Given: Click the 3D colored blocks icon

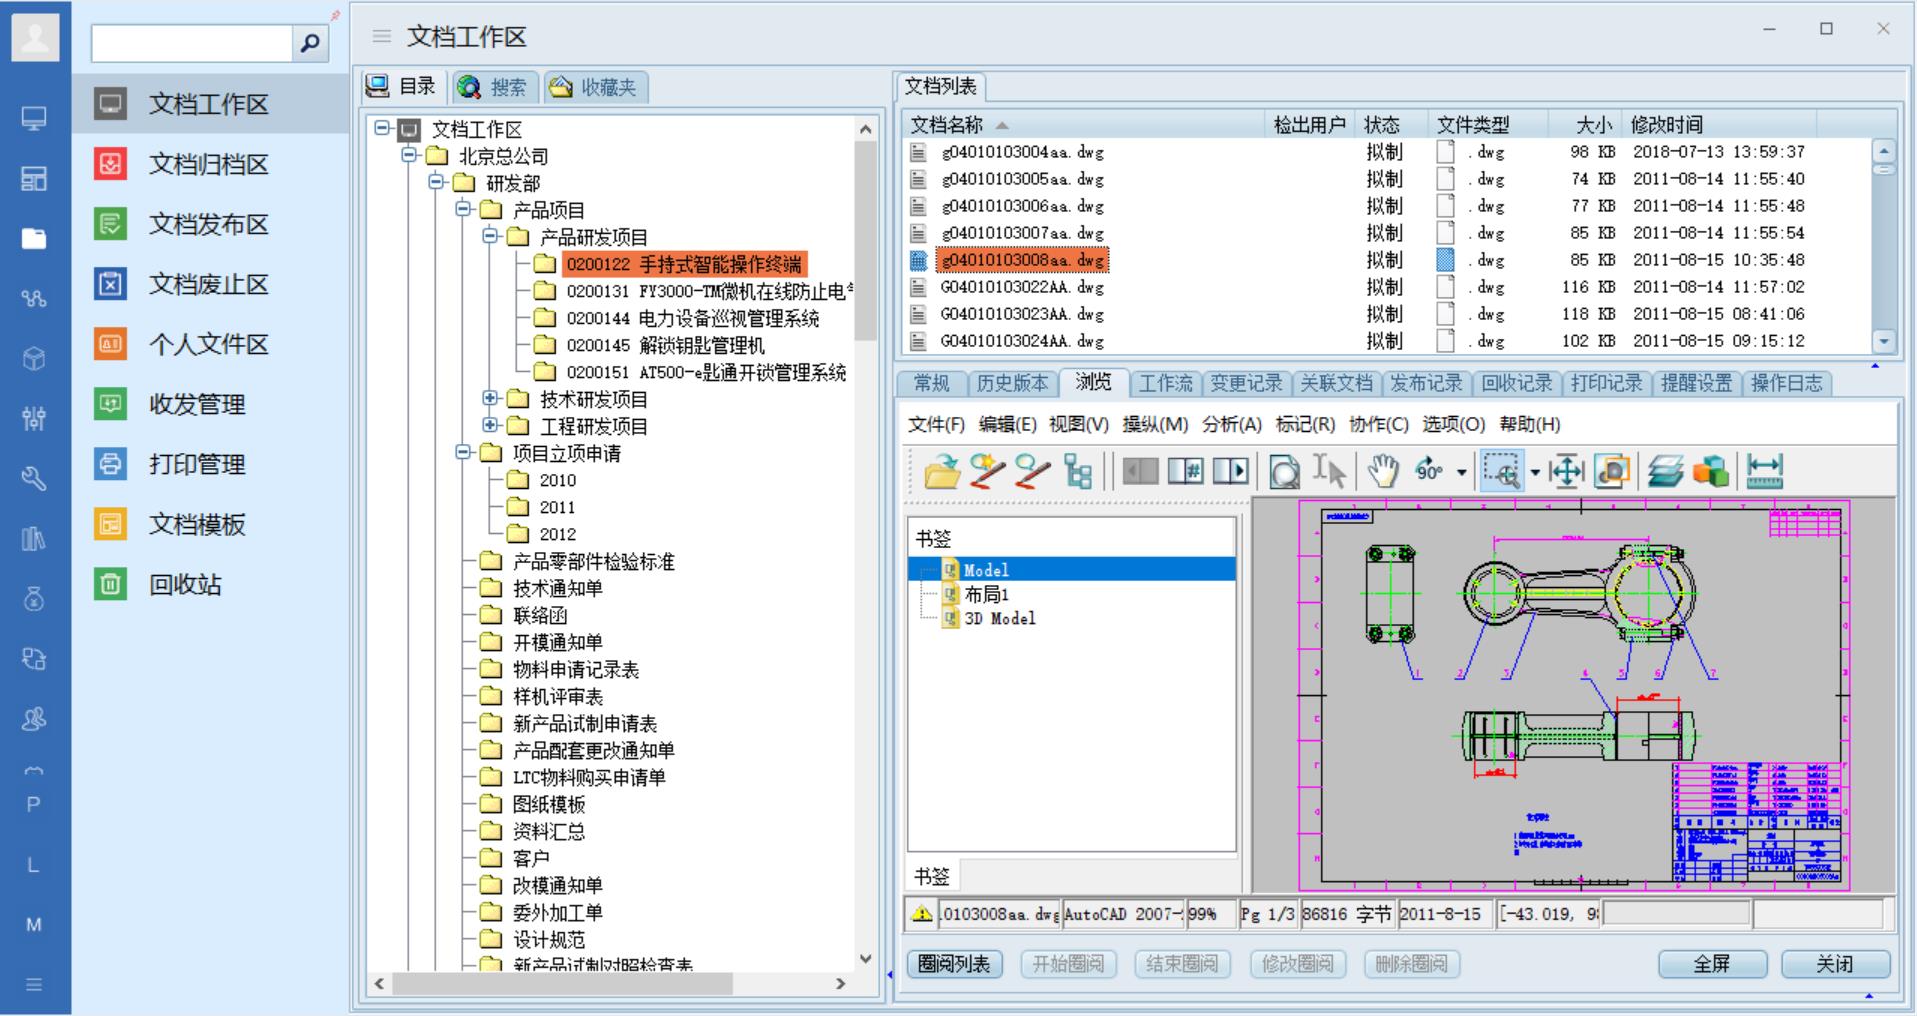Looking at the screenshot, I should [x=1711, y=470].
